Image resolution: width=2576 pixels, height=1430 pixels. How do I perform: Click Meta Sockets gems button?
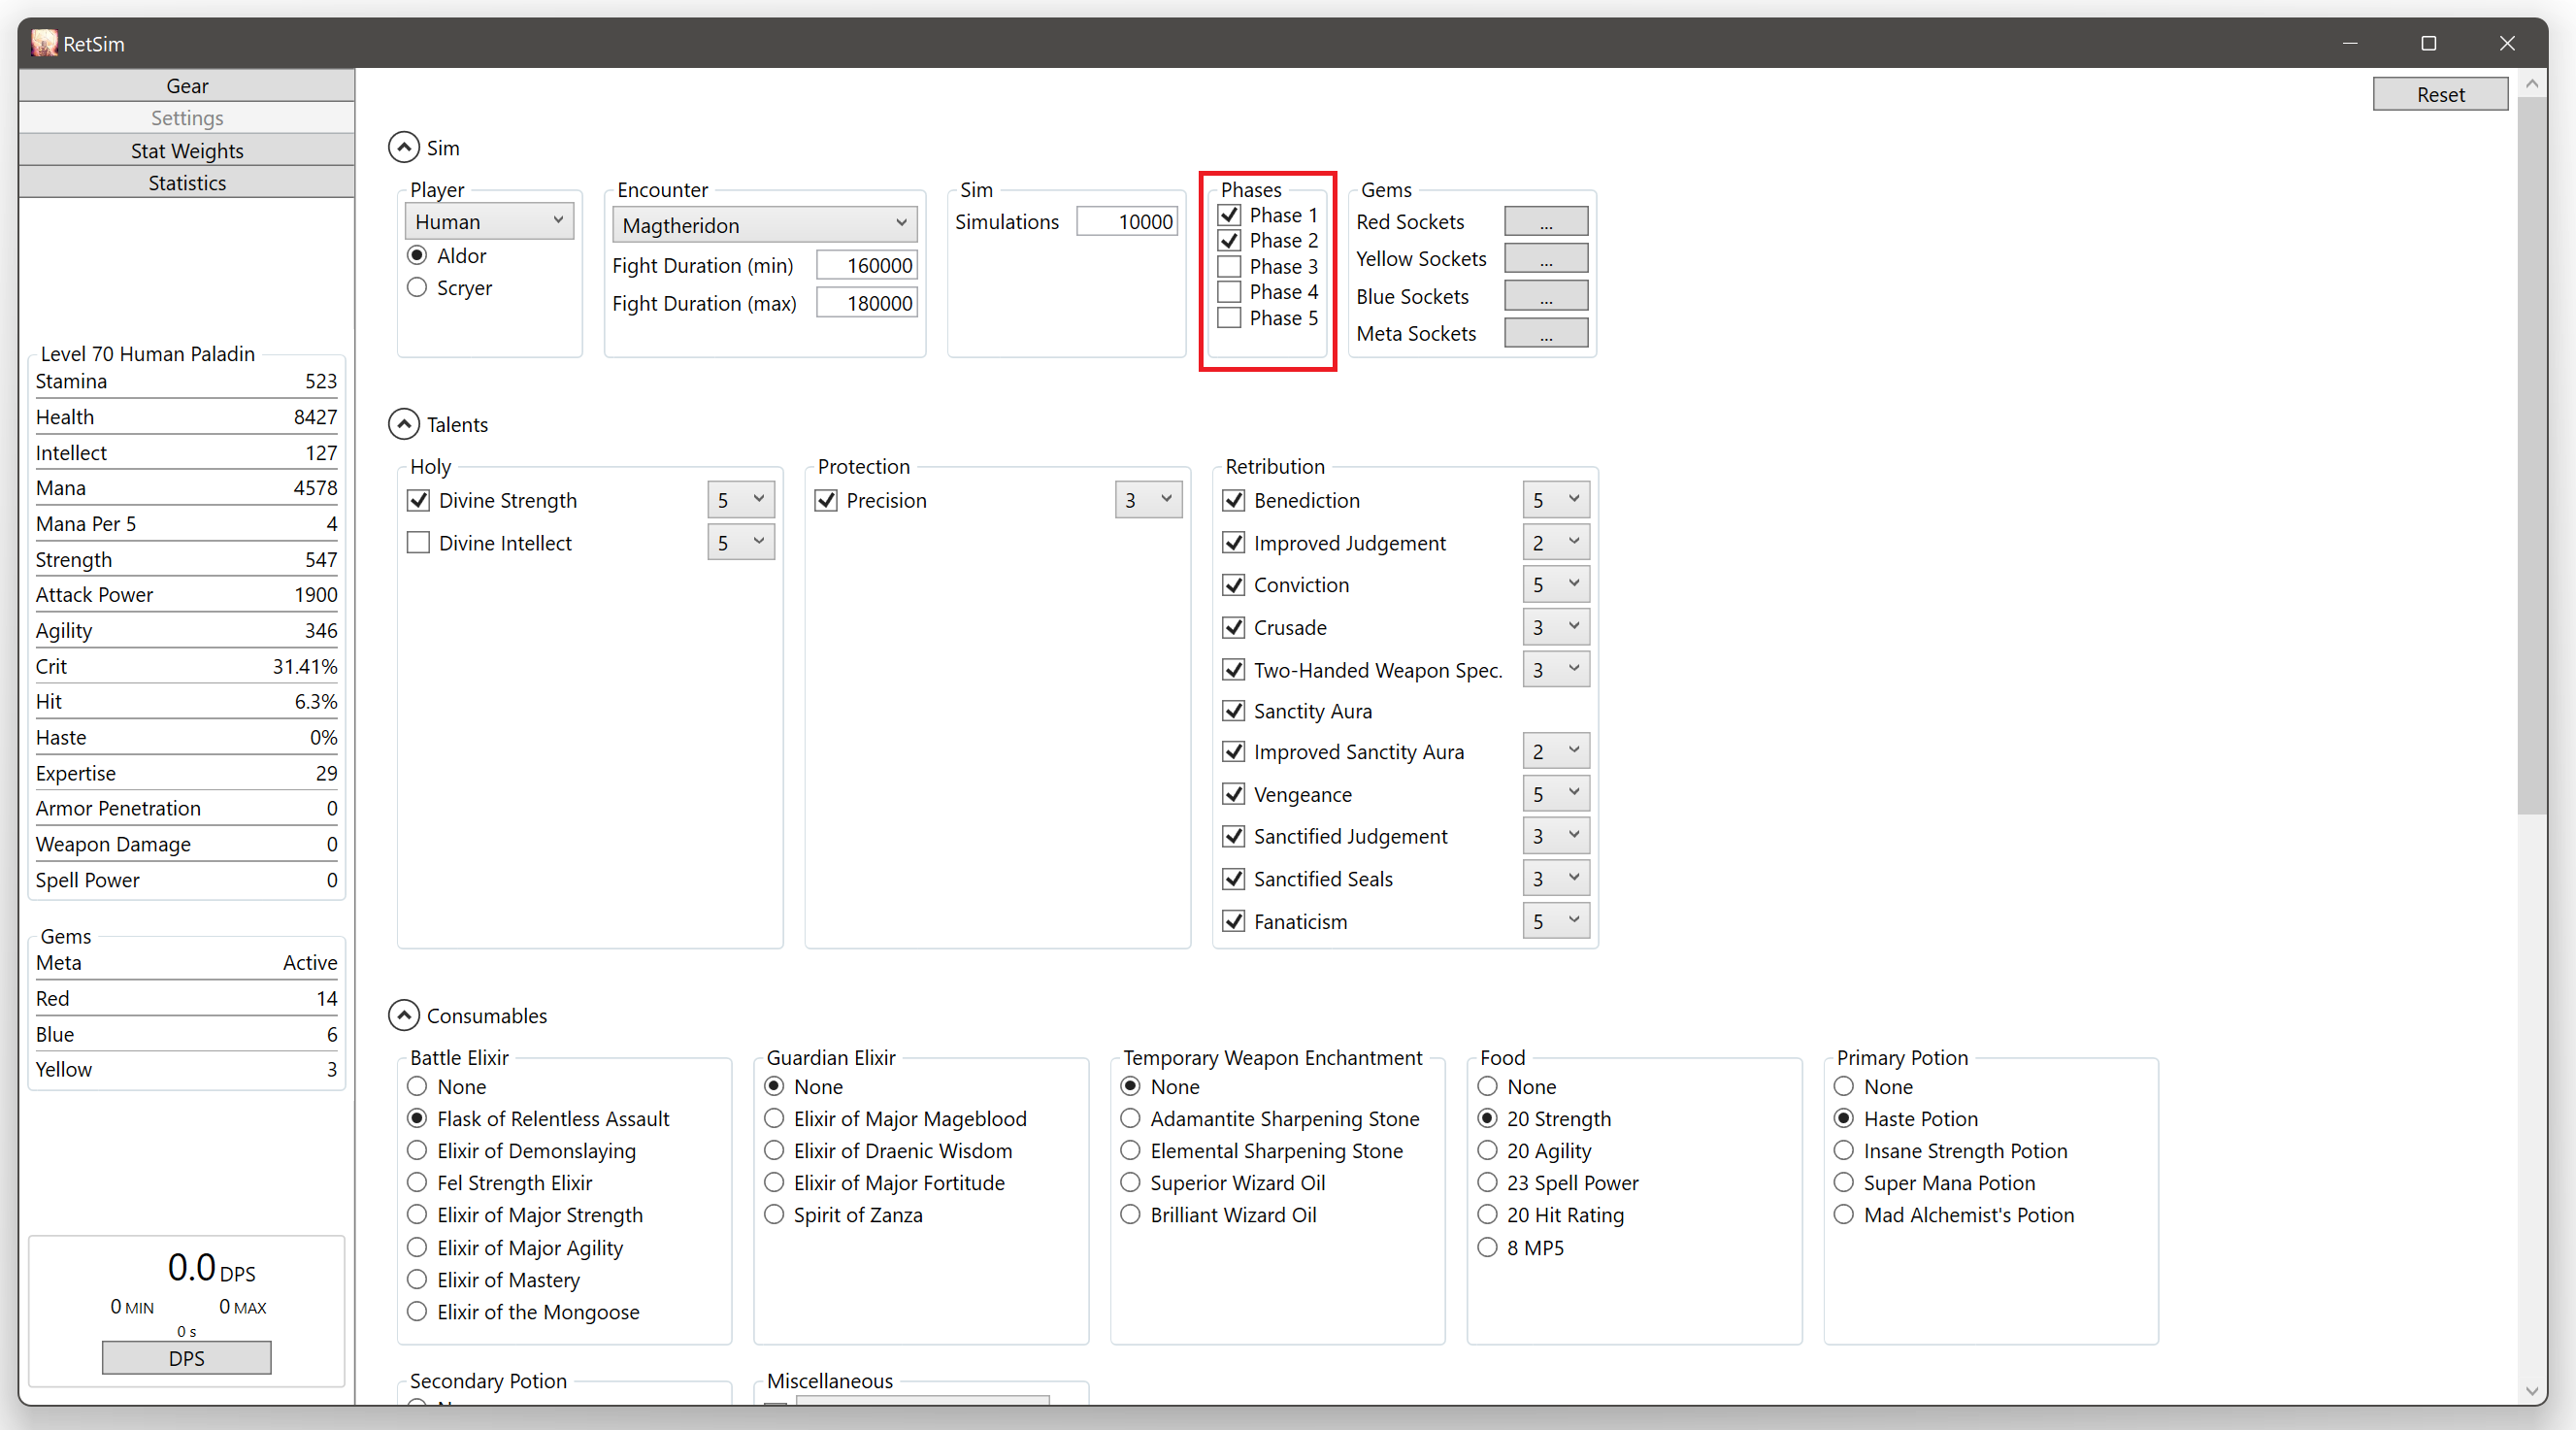click(1546, 333)
